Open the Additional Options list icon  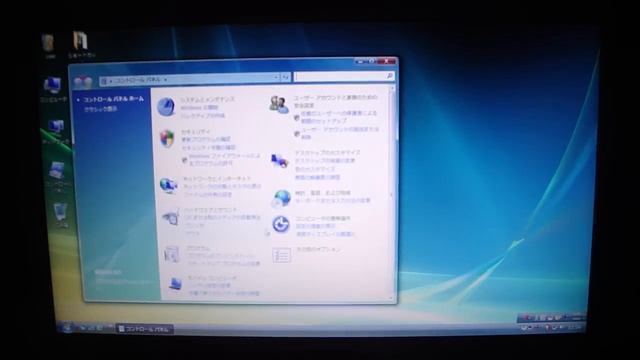point(282,256)
